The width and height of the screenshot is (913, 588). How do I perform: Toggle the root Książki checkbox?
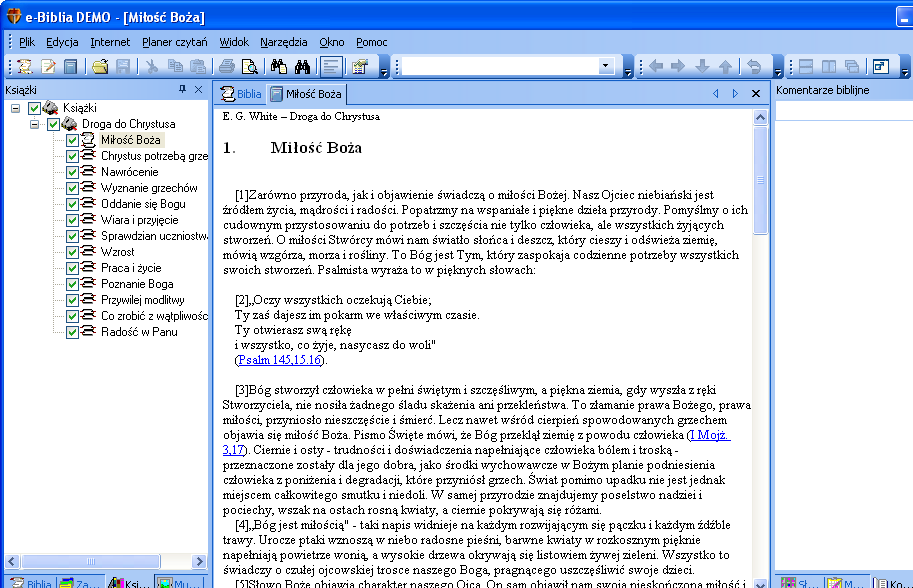34,108
